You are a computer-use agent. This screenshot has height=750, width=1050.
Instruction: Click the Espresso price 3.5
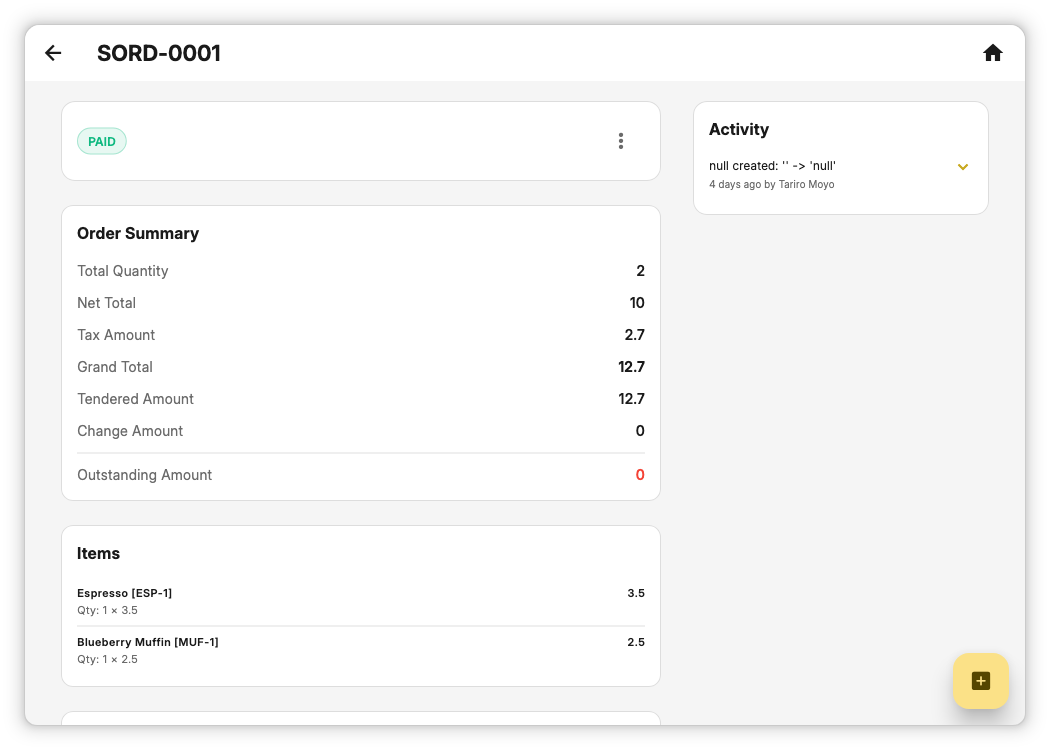[x=635, y=593]
